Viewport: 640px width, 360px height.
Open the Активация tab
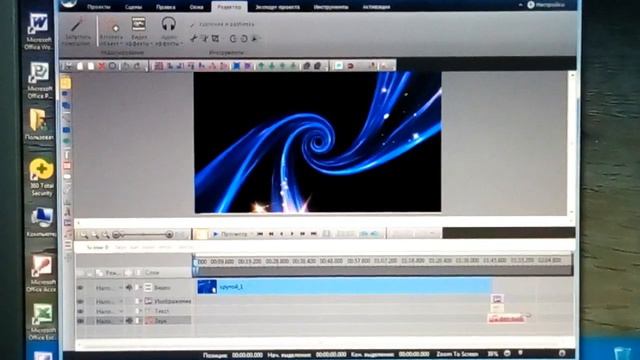(376, 7)
